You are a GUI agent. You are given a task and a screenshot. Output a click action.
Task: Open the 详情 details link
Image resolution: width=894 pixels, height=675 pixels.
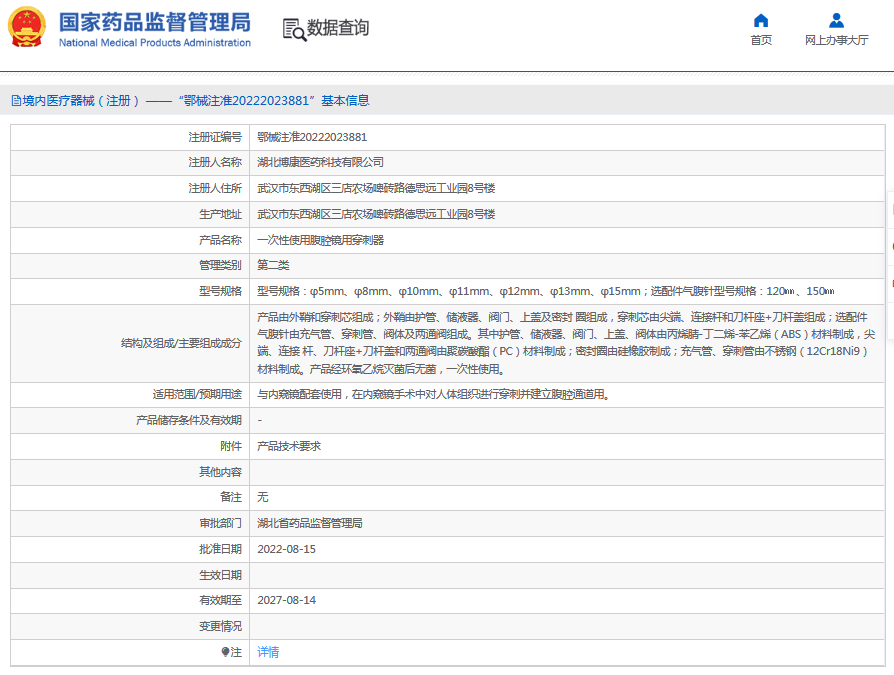coord(268,652)
